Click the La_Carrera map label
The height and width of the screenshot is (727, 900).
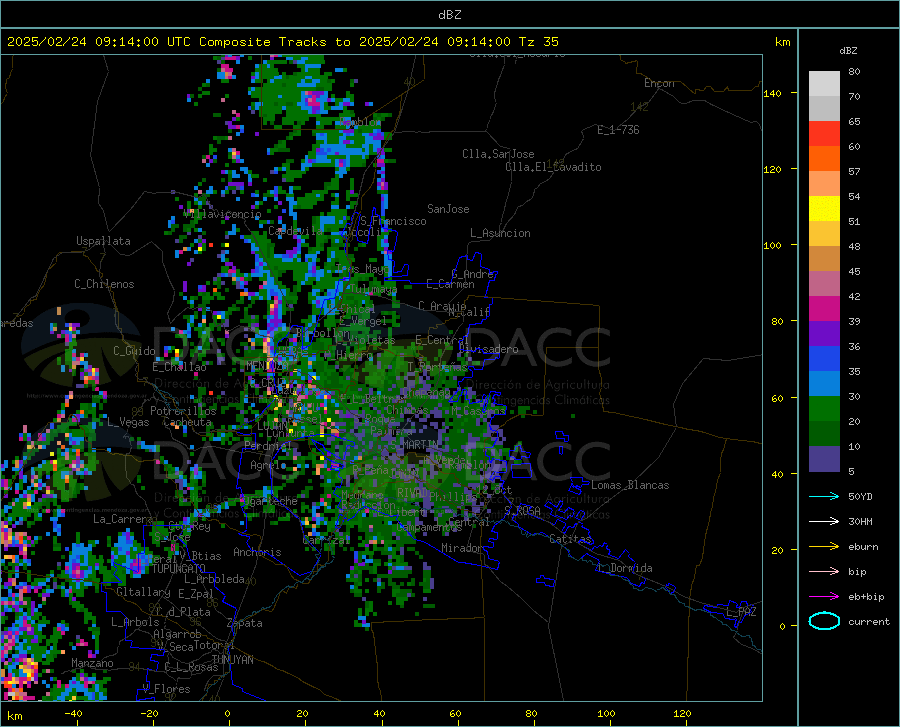tap(123, 519)
